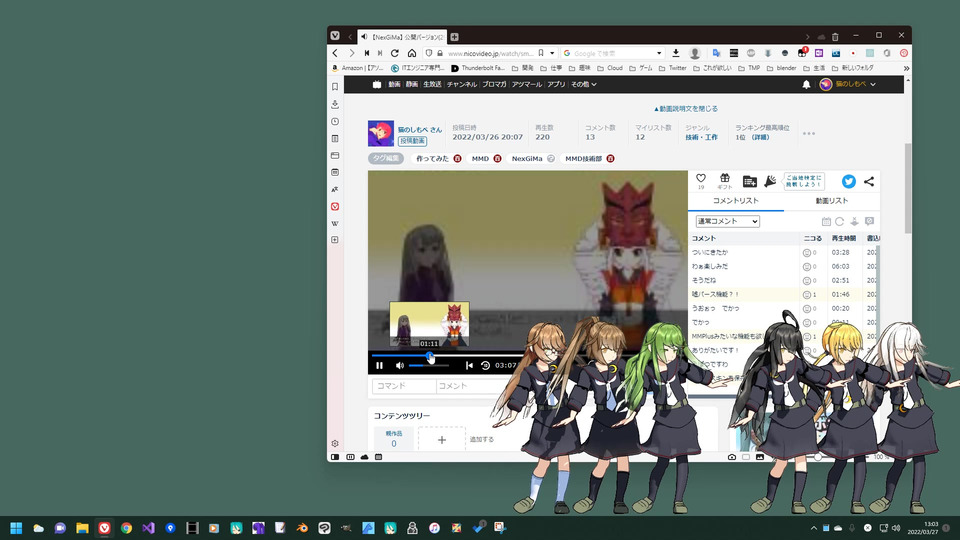Screen dimensions: 960x540
Task: Show hidden system tray icons
Action: click(814, 528)
